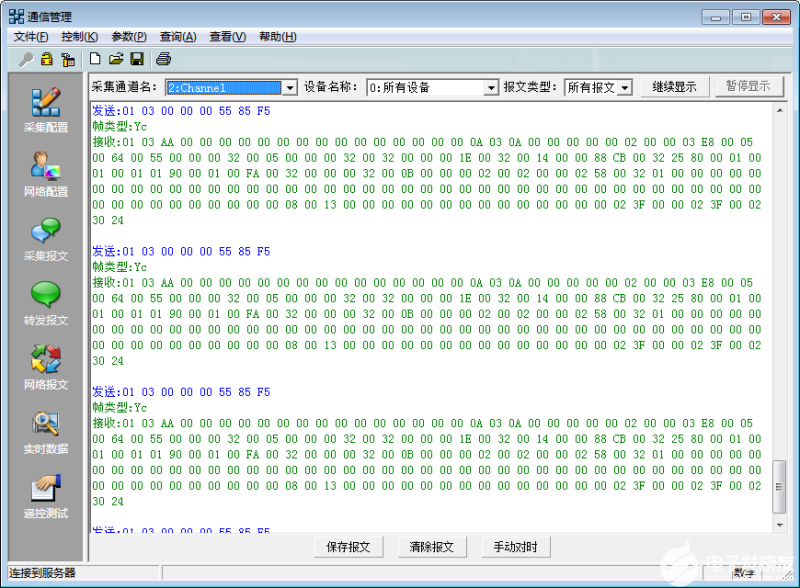Open the 参数(P) menu
The height and width of the screenshot is (588, 800).
[x=127, y=36]
